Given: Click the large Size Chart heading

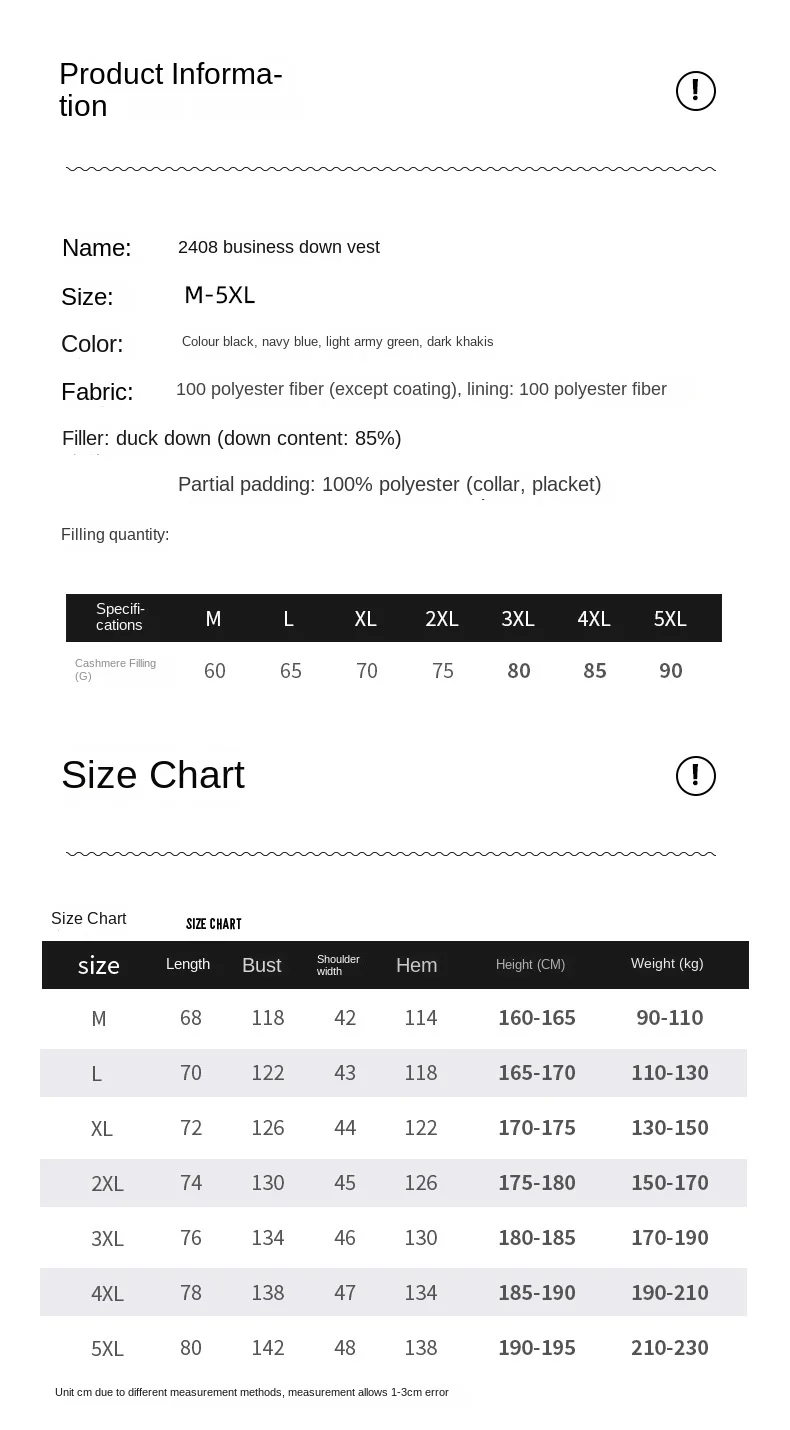Looking at the screenshot, I should coord(153,775).
